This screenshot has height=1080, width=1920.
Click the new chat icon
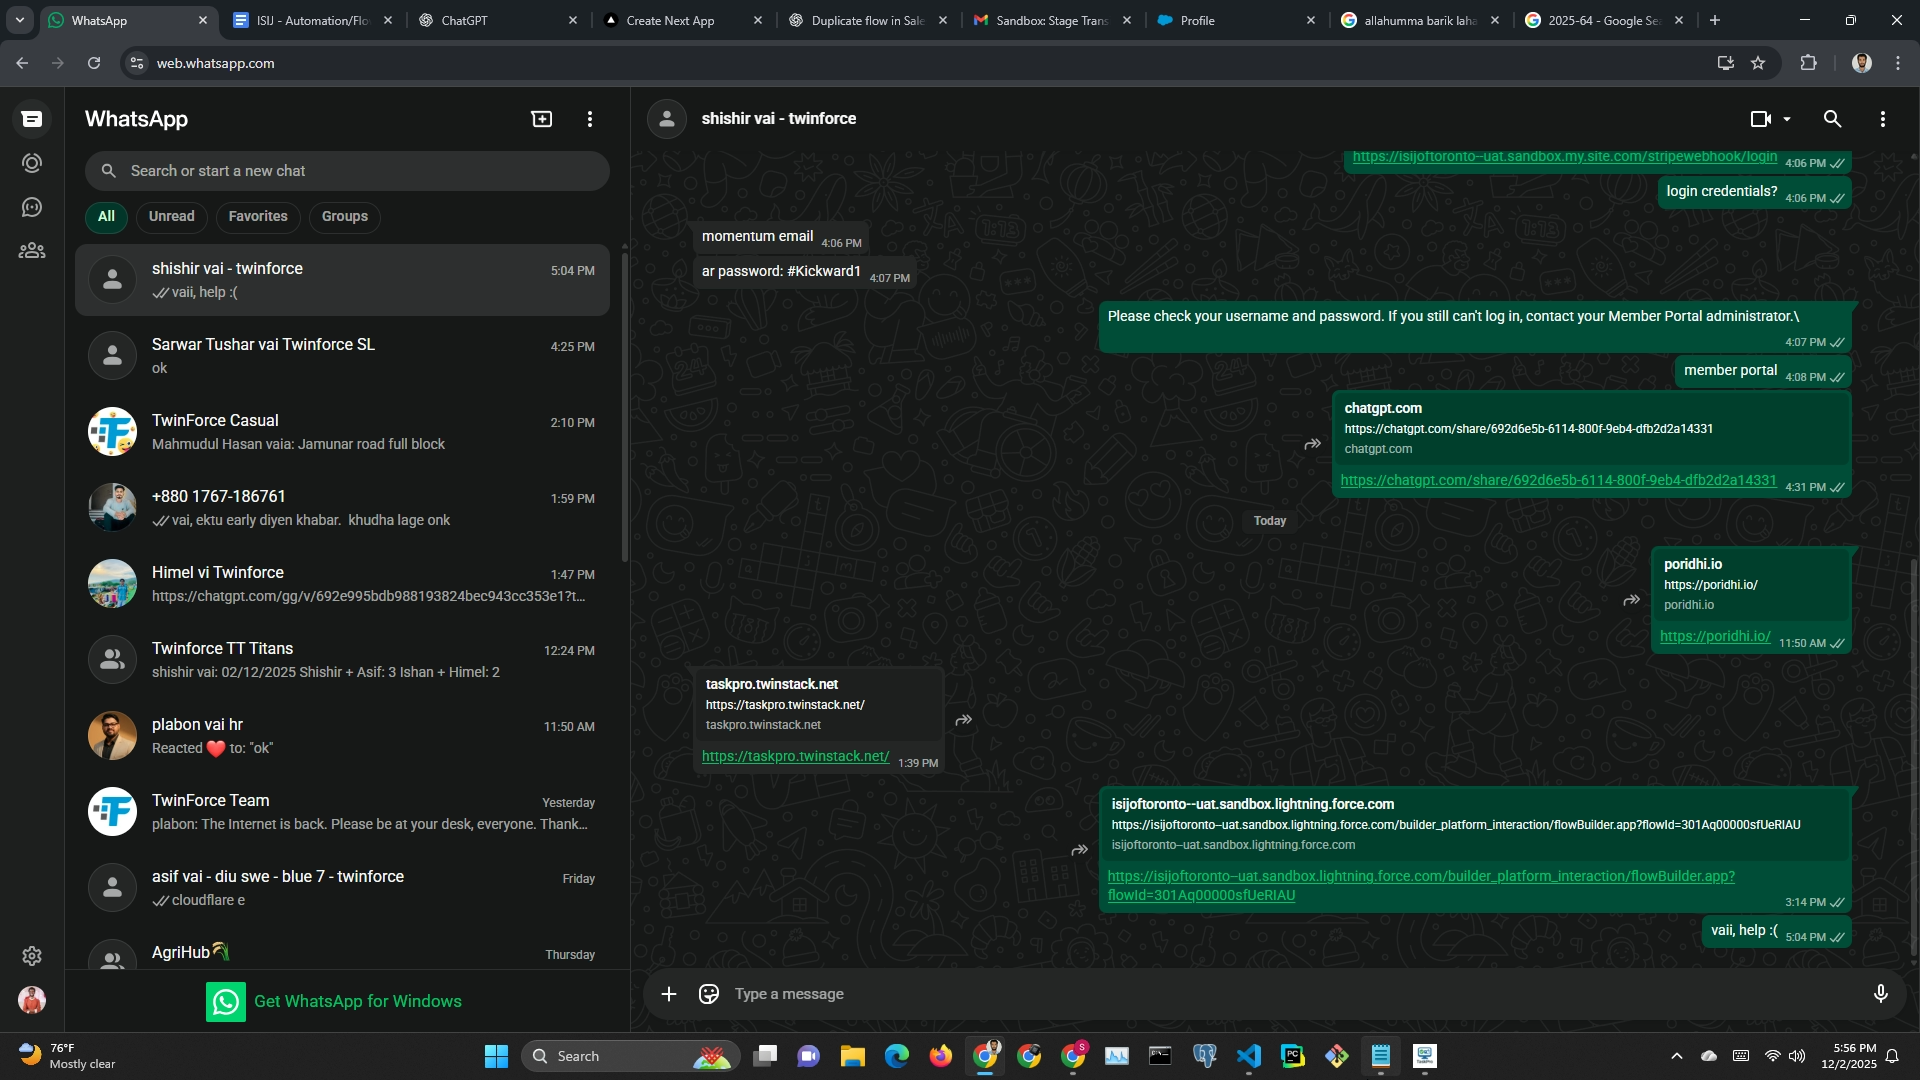click(x=541, y=119)
